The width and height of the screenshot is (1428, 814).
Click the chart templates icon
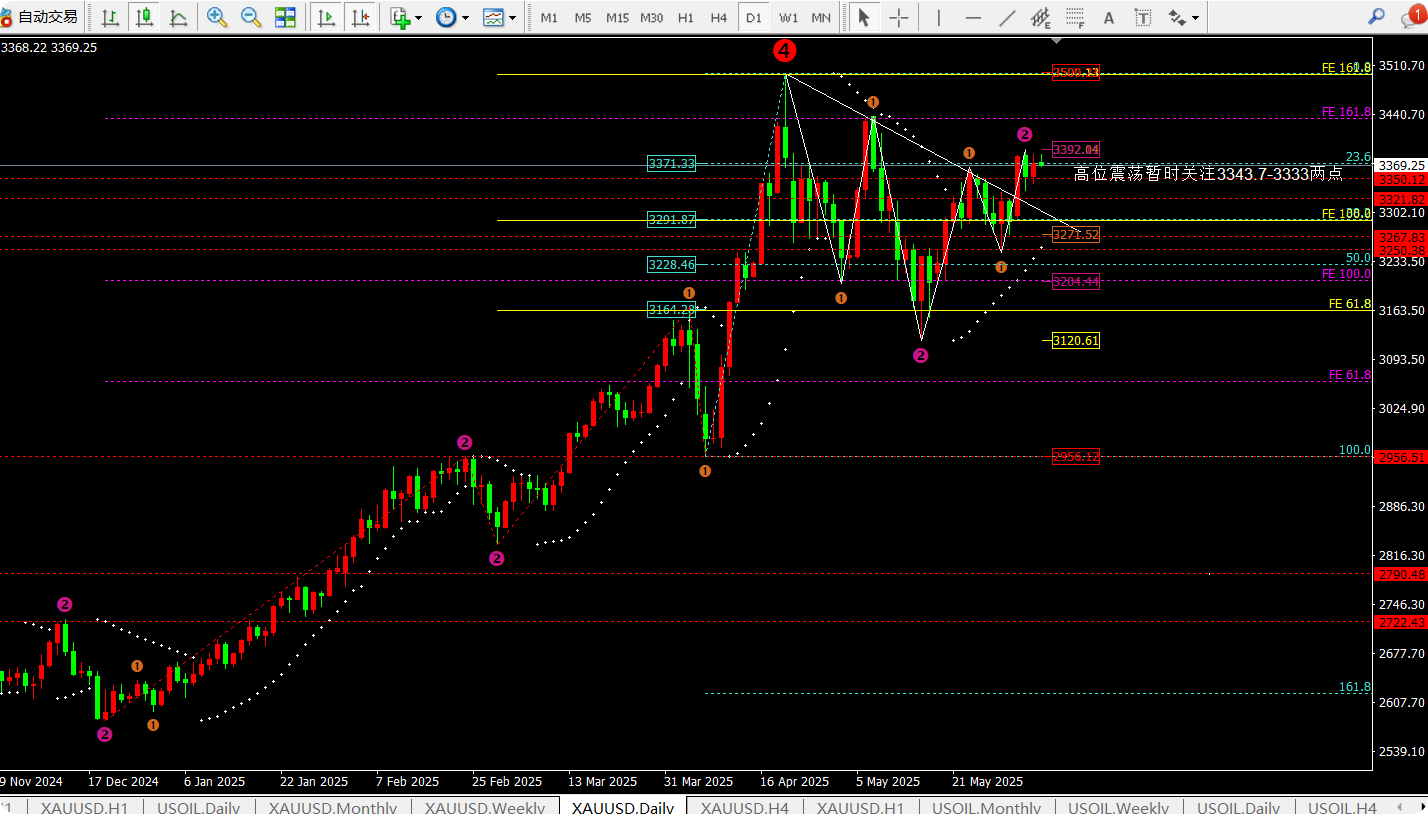pos(493,17)
